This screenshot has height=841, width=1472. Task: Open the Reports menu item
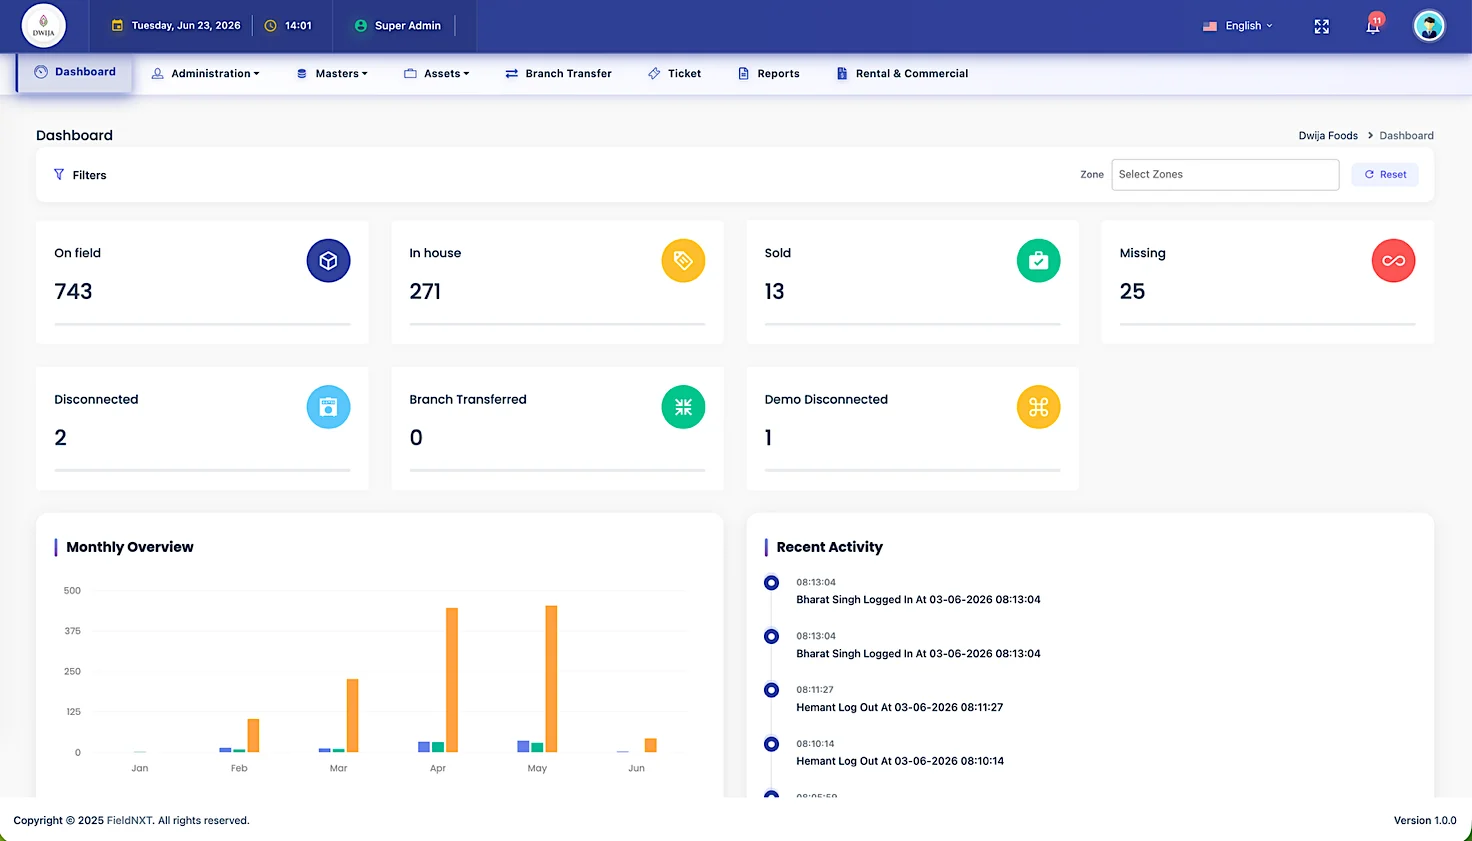click(x=768, y=73)
